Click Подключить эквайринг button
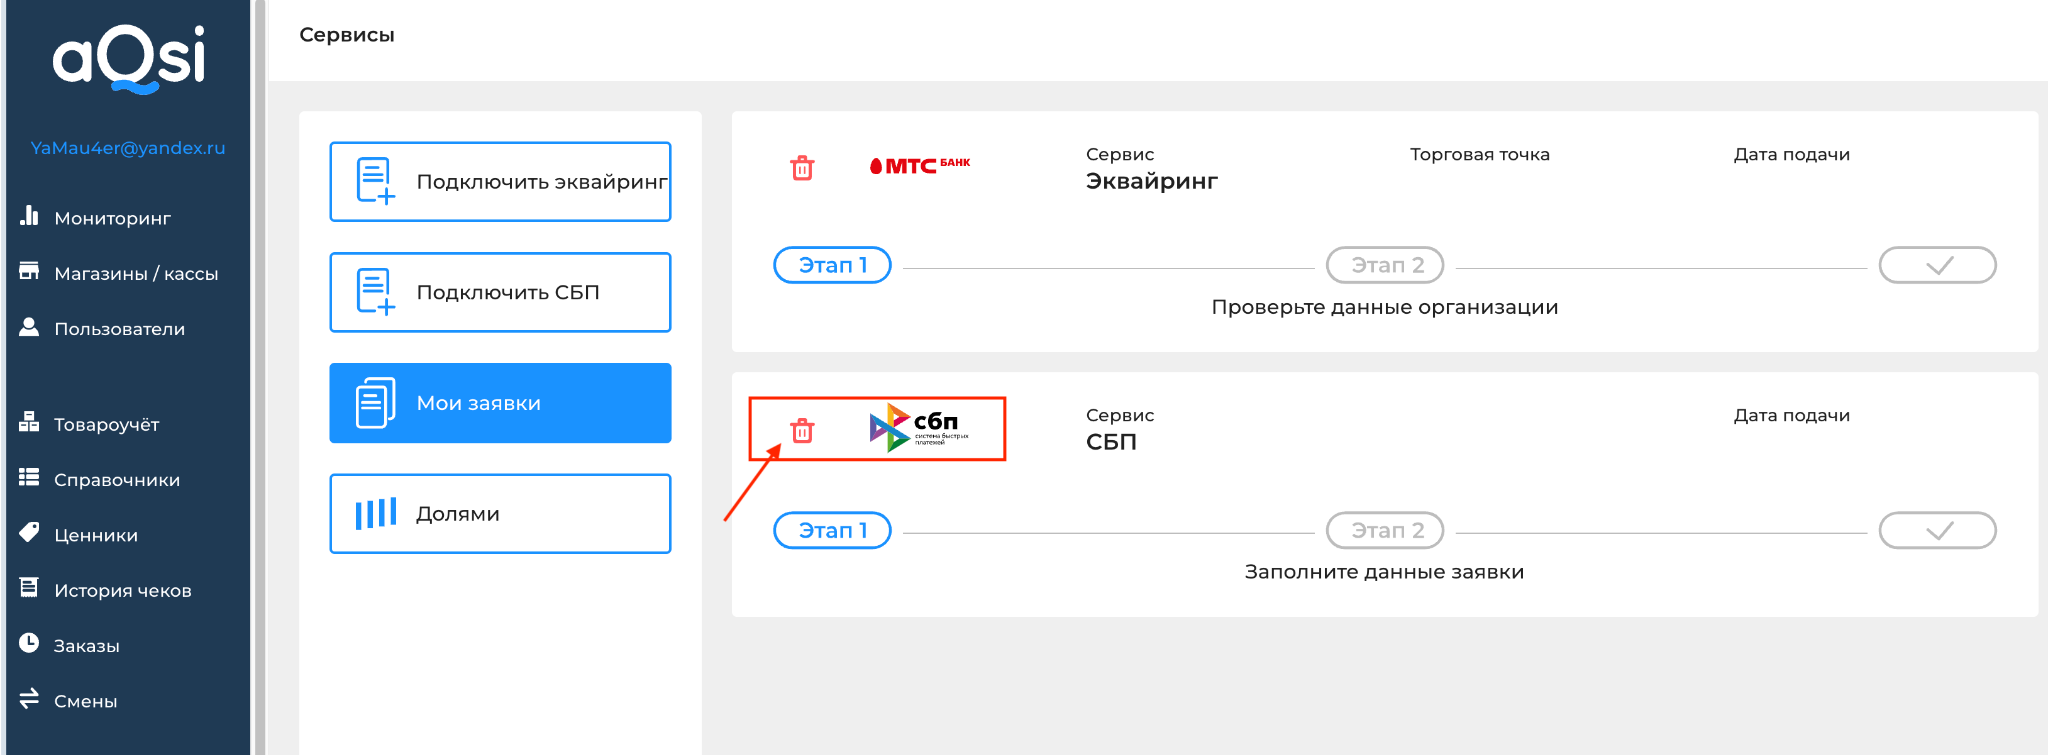 point(500,182)
